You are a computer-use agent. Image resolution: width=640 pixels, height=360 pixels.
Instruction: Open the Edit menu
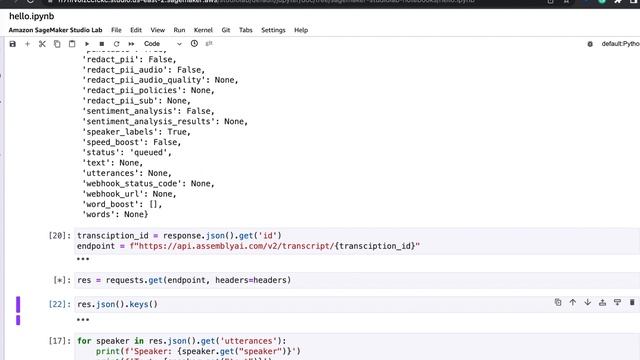click(x=136, y=30)
